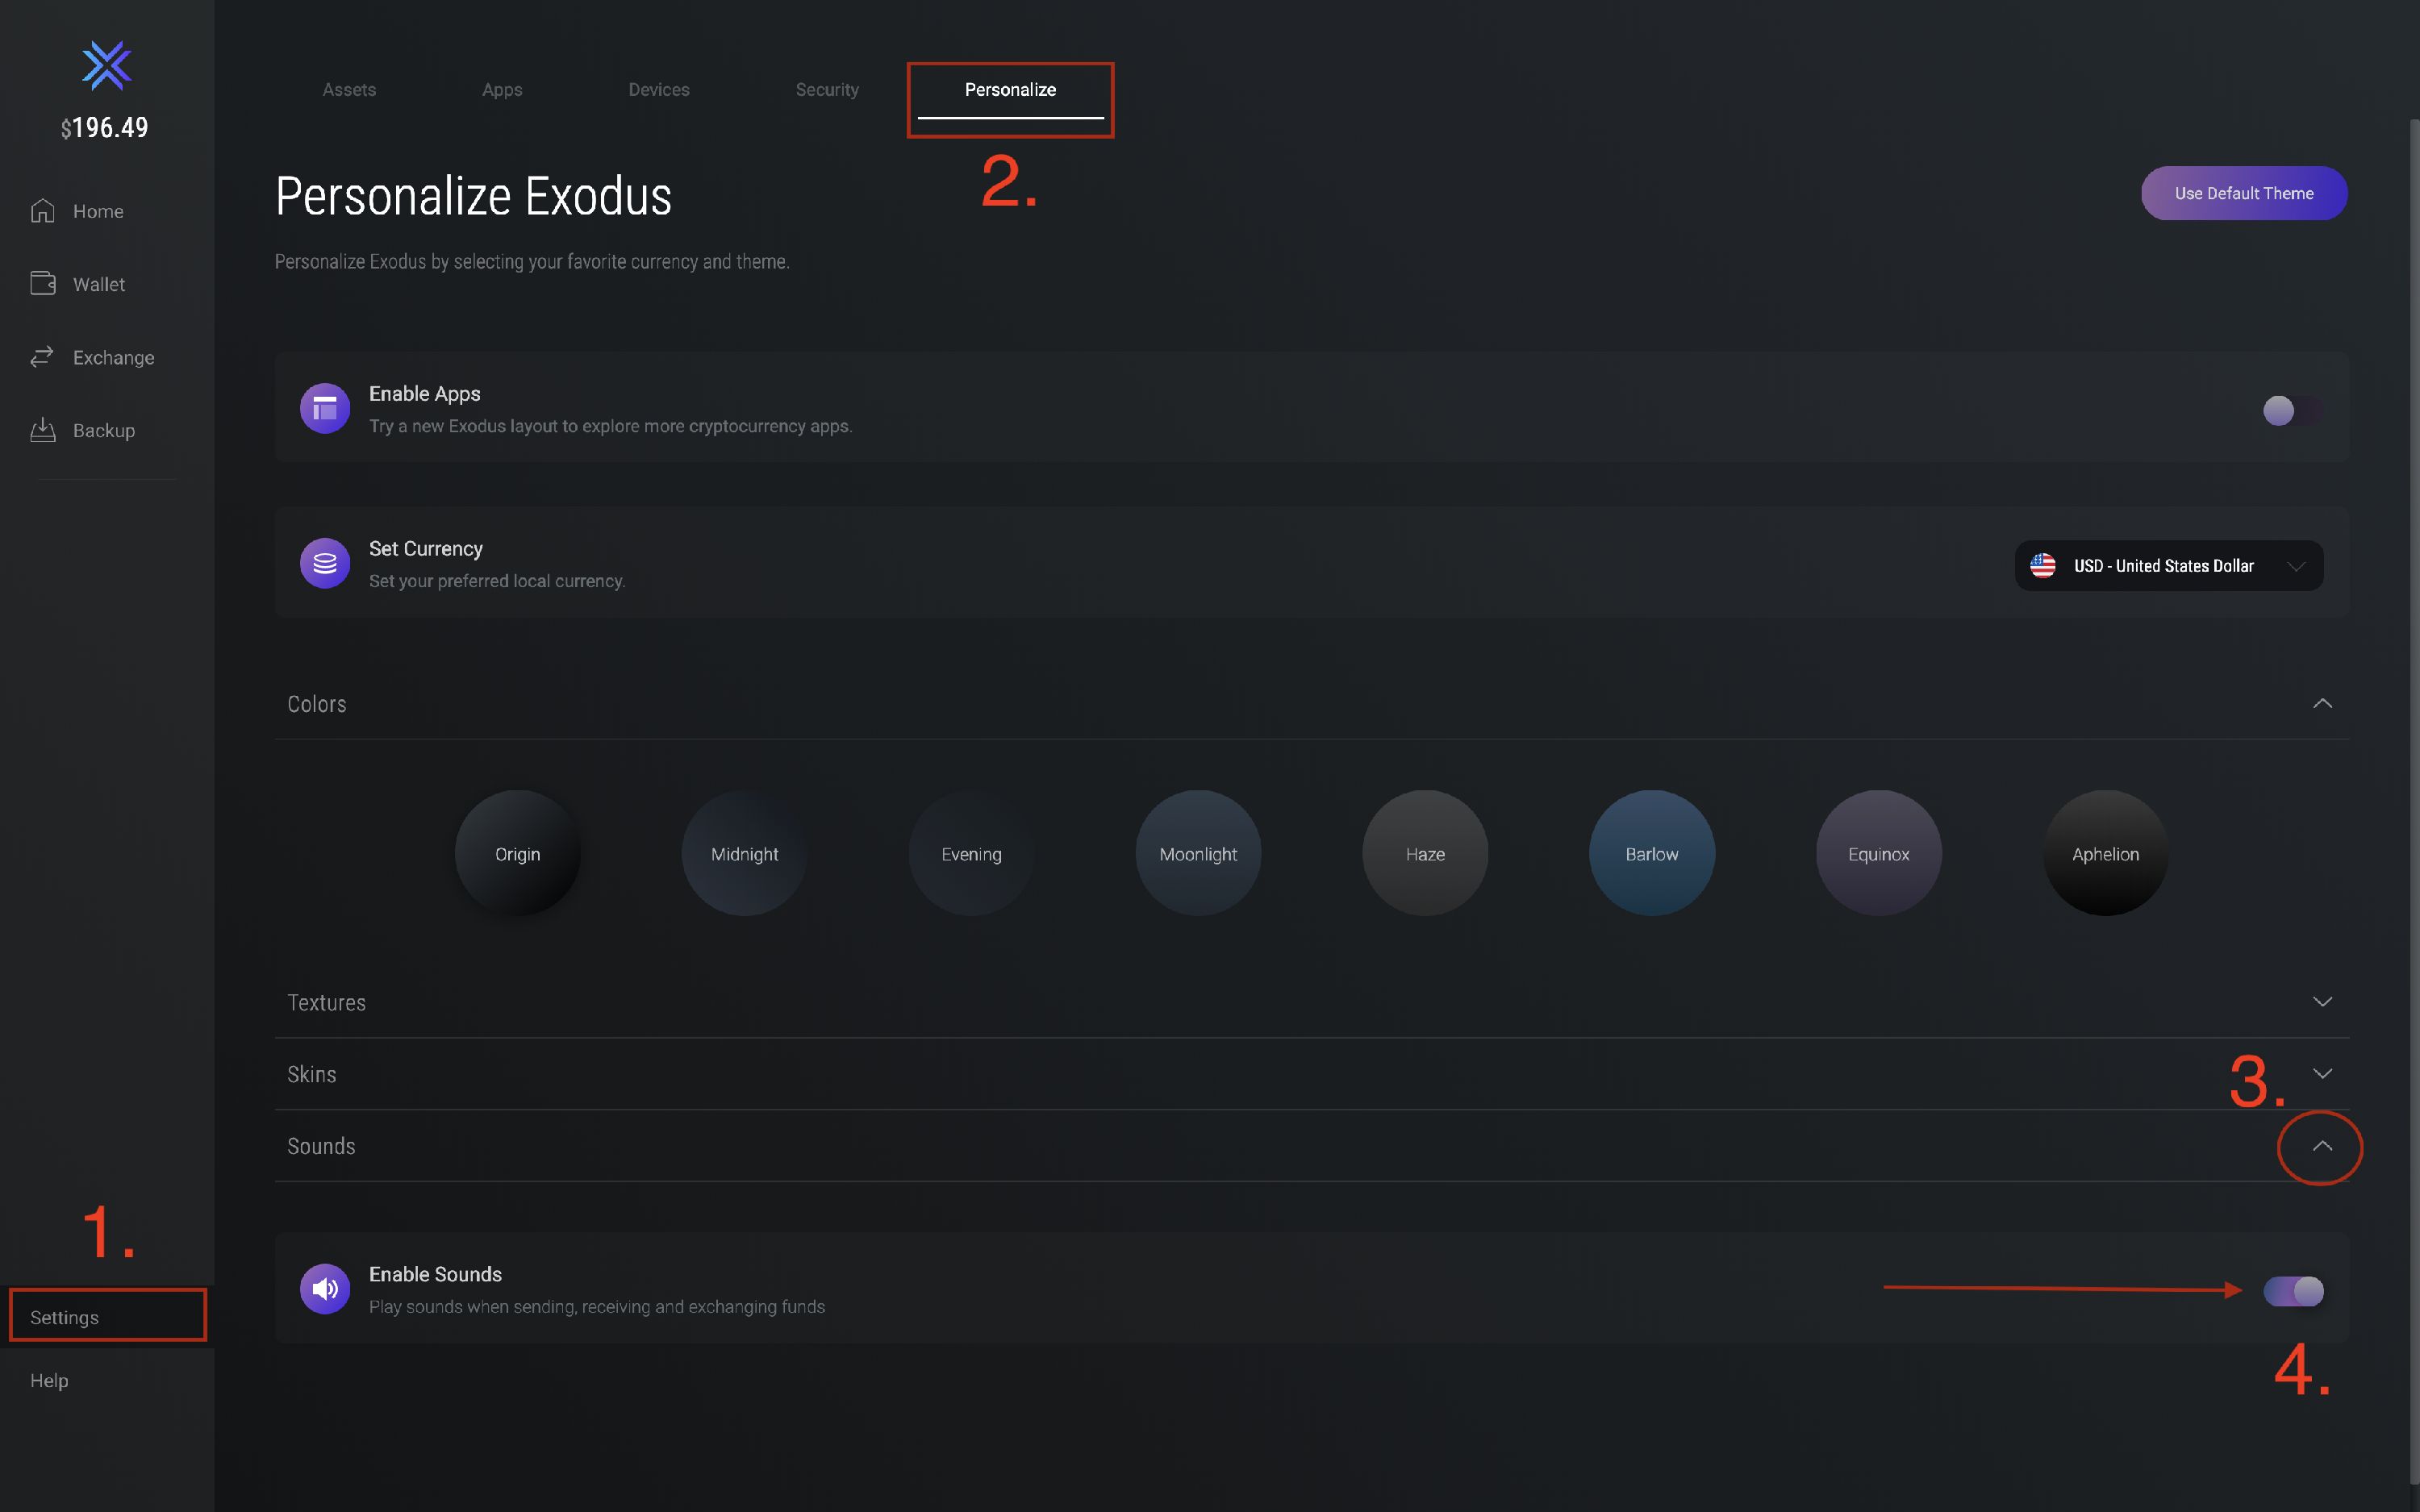Expand the Skins section chevron
The height and width of the screenshot is (1512, 2420).
pyautogui.click(x=2322, y=1074)
